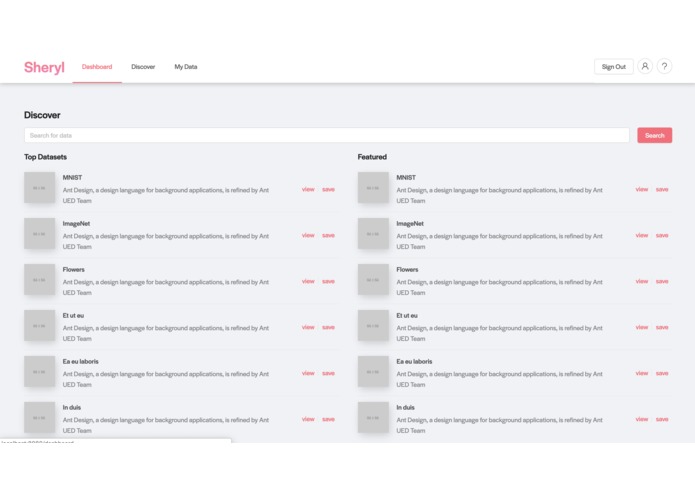Click Flowers thumbnail in Top Datasets
This screenshot has height=494, width=695.
pyautogui.click(x=39, y=280)
